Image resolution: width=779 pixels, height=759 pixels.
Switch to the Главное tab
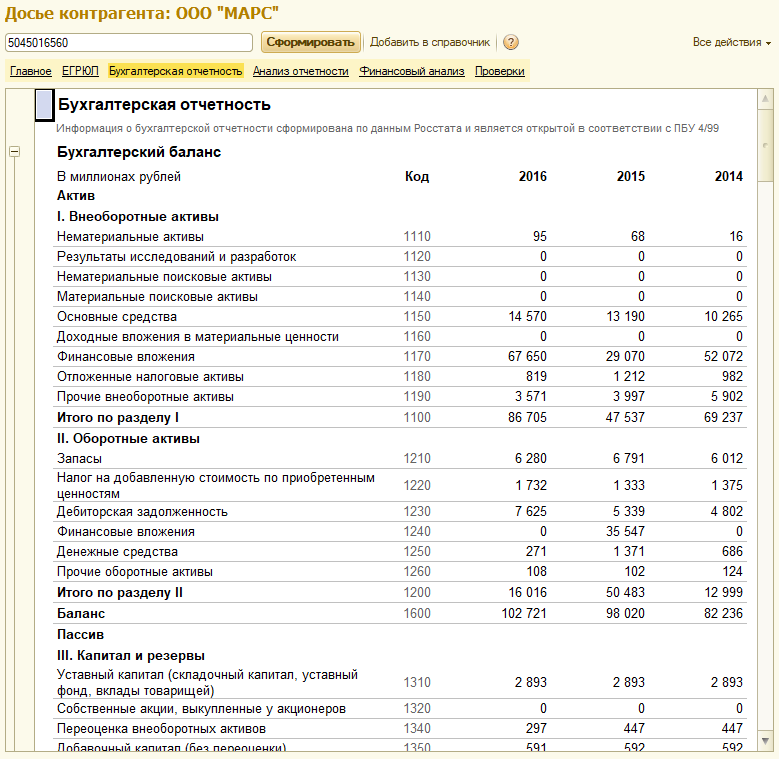click(x=31, y=71)
